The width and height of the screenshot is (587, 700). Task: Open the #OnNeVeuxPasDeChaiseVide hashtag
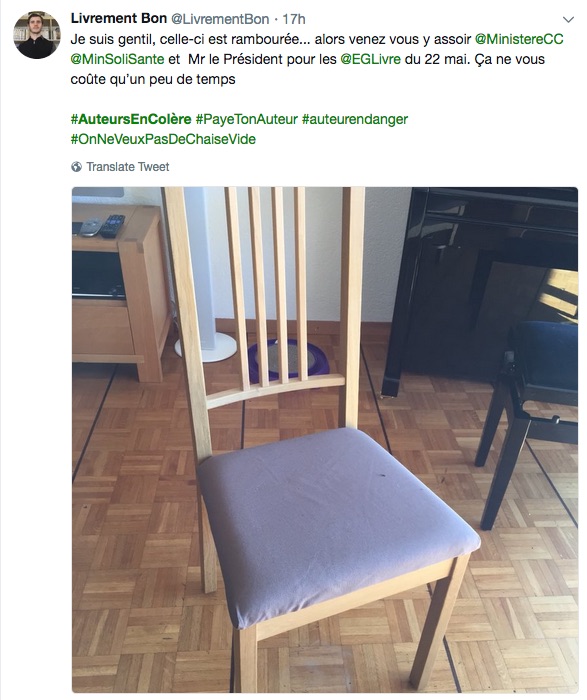tap(163, 139)
